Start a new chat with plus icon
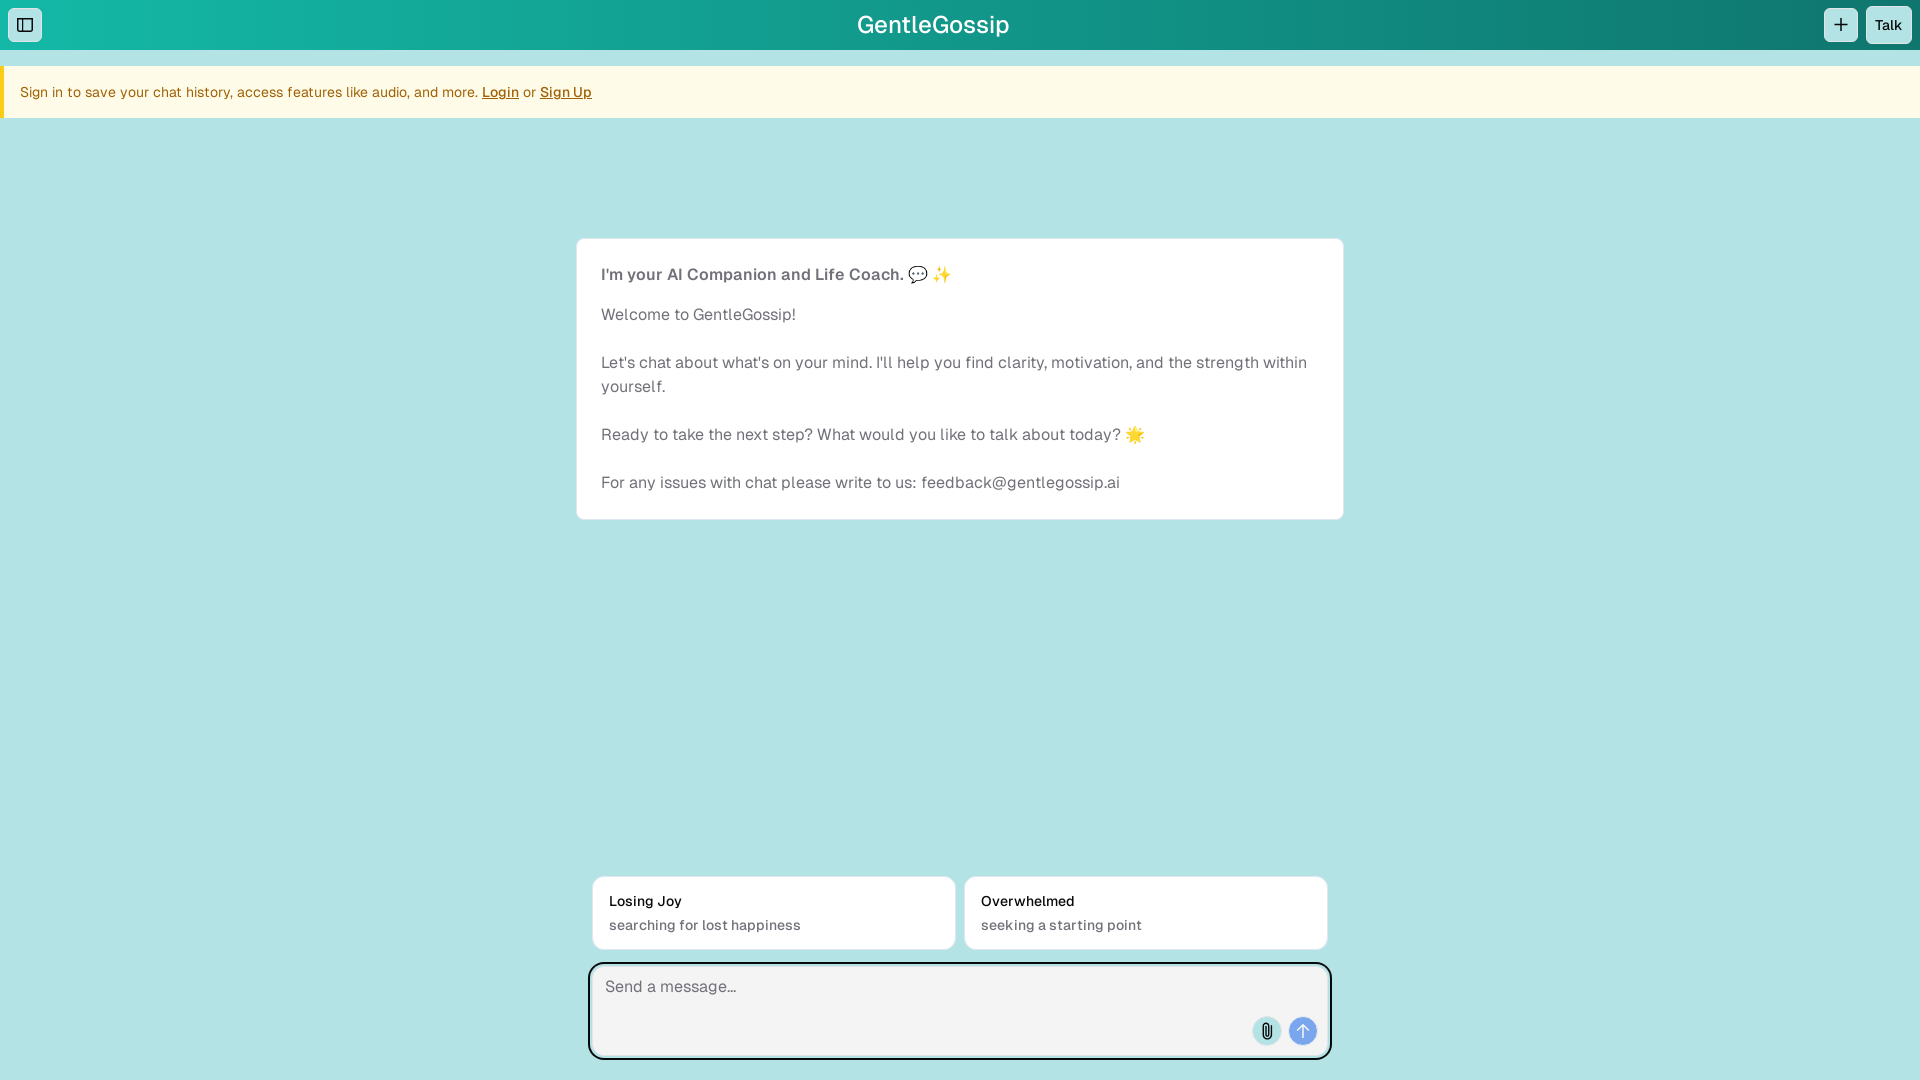 coord(1840,25)
